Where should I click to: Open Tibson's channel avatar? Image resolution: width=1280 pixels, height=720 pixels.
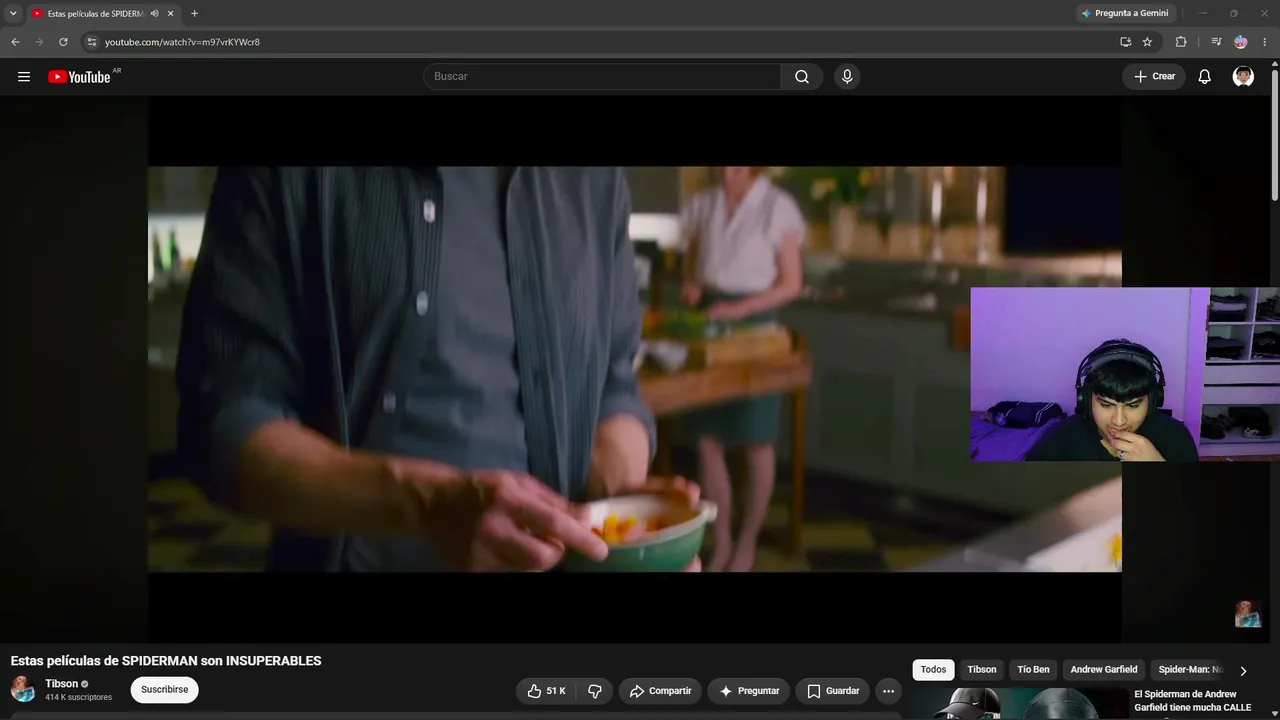coord(23,689)
